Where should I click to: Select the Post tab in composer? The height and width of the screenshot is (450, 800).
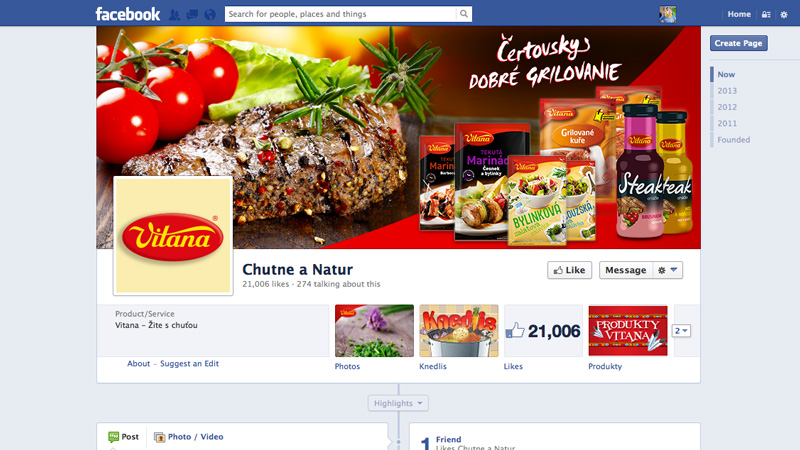click(123, 437)
